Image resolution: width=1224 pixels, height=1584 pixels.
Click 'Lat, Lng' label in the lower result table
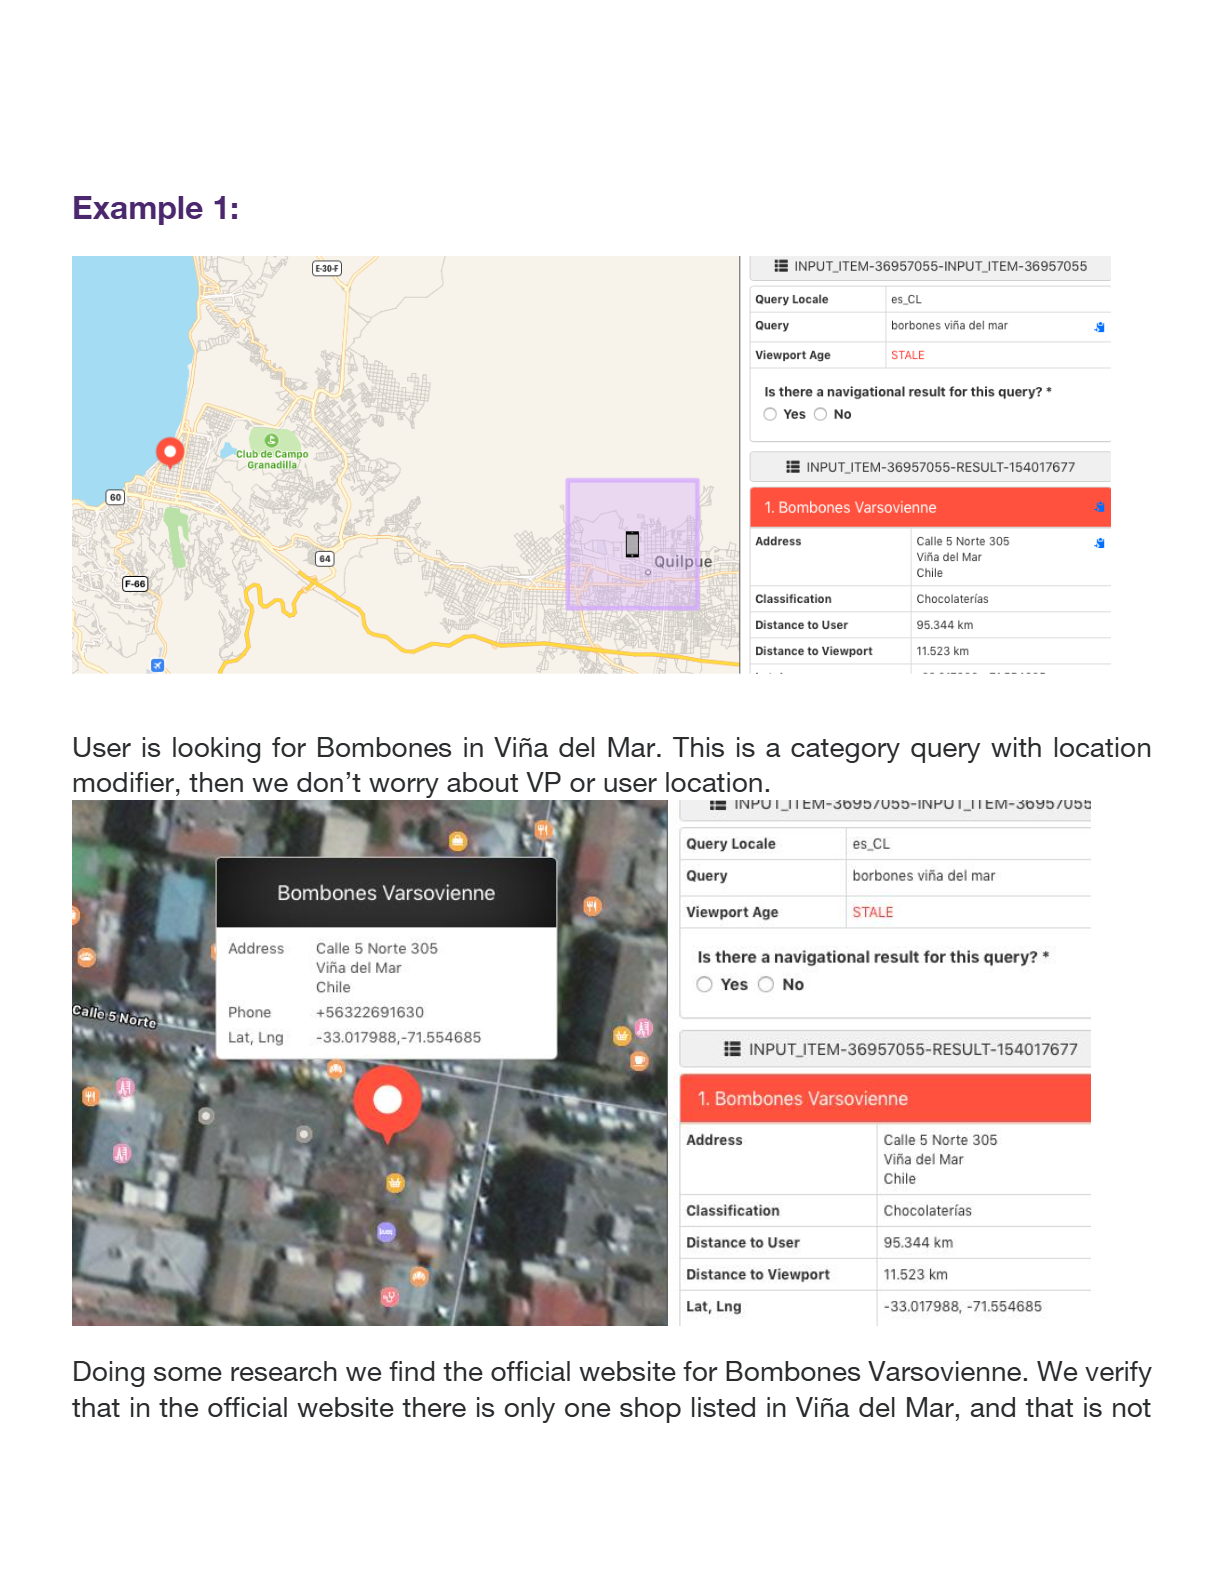[714, 1306]
